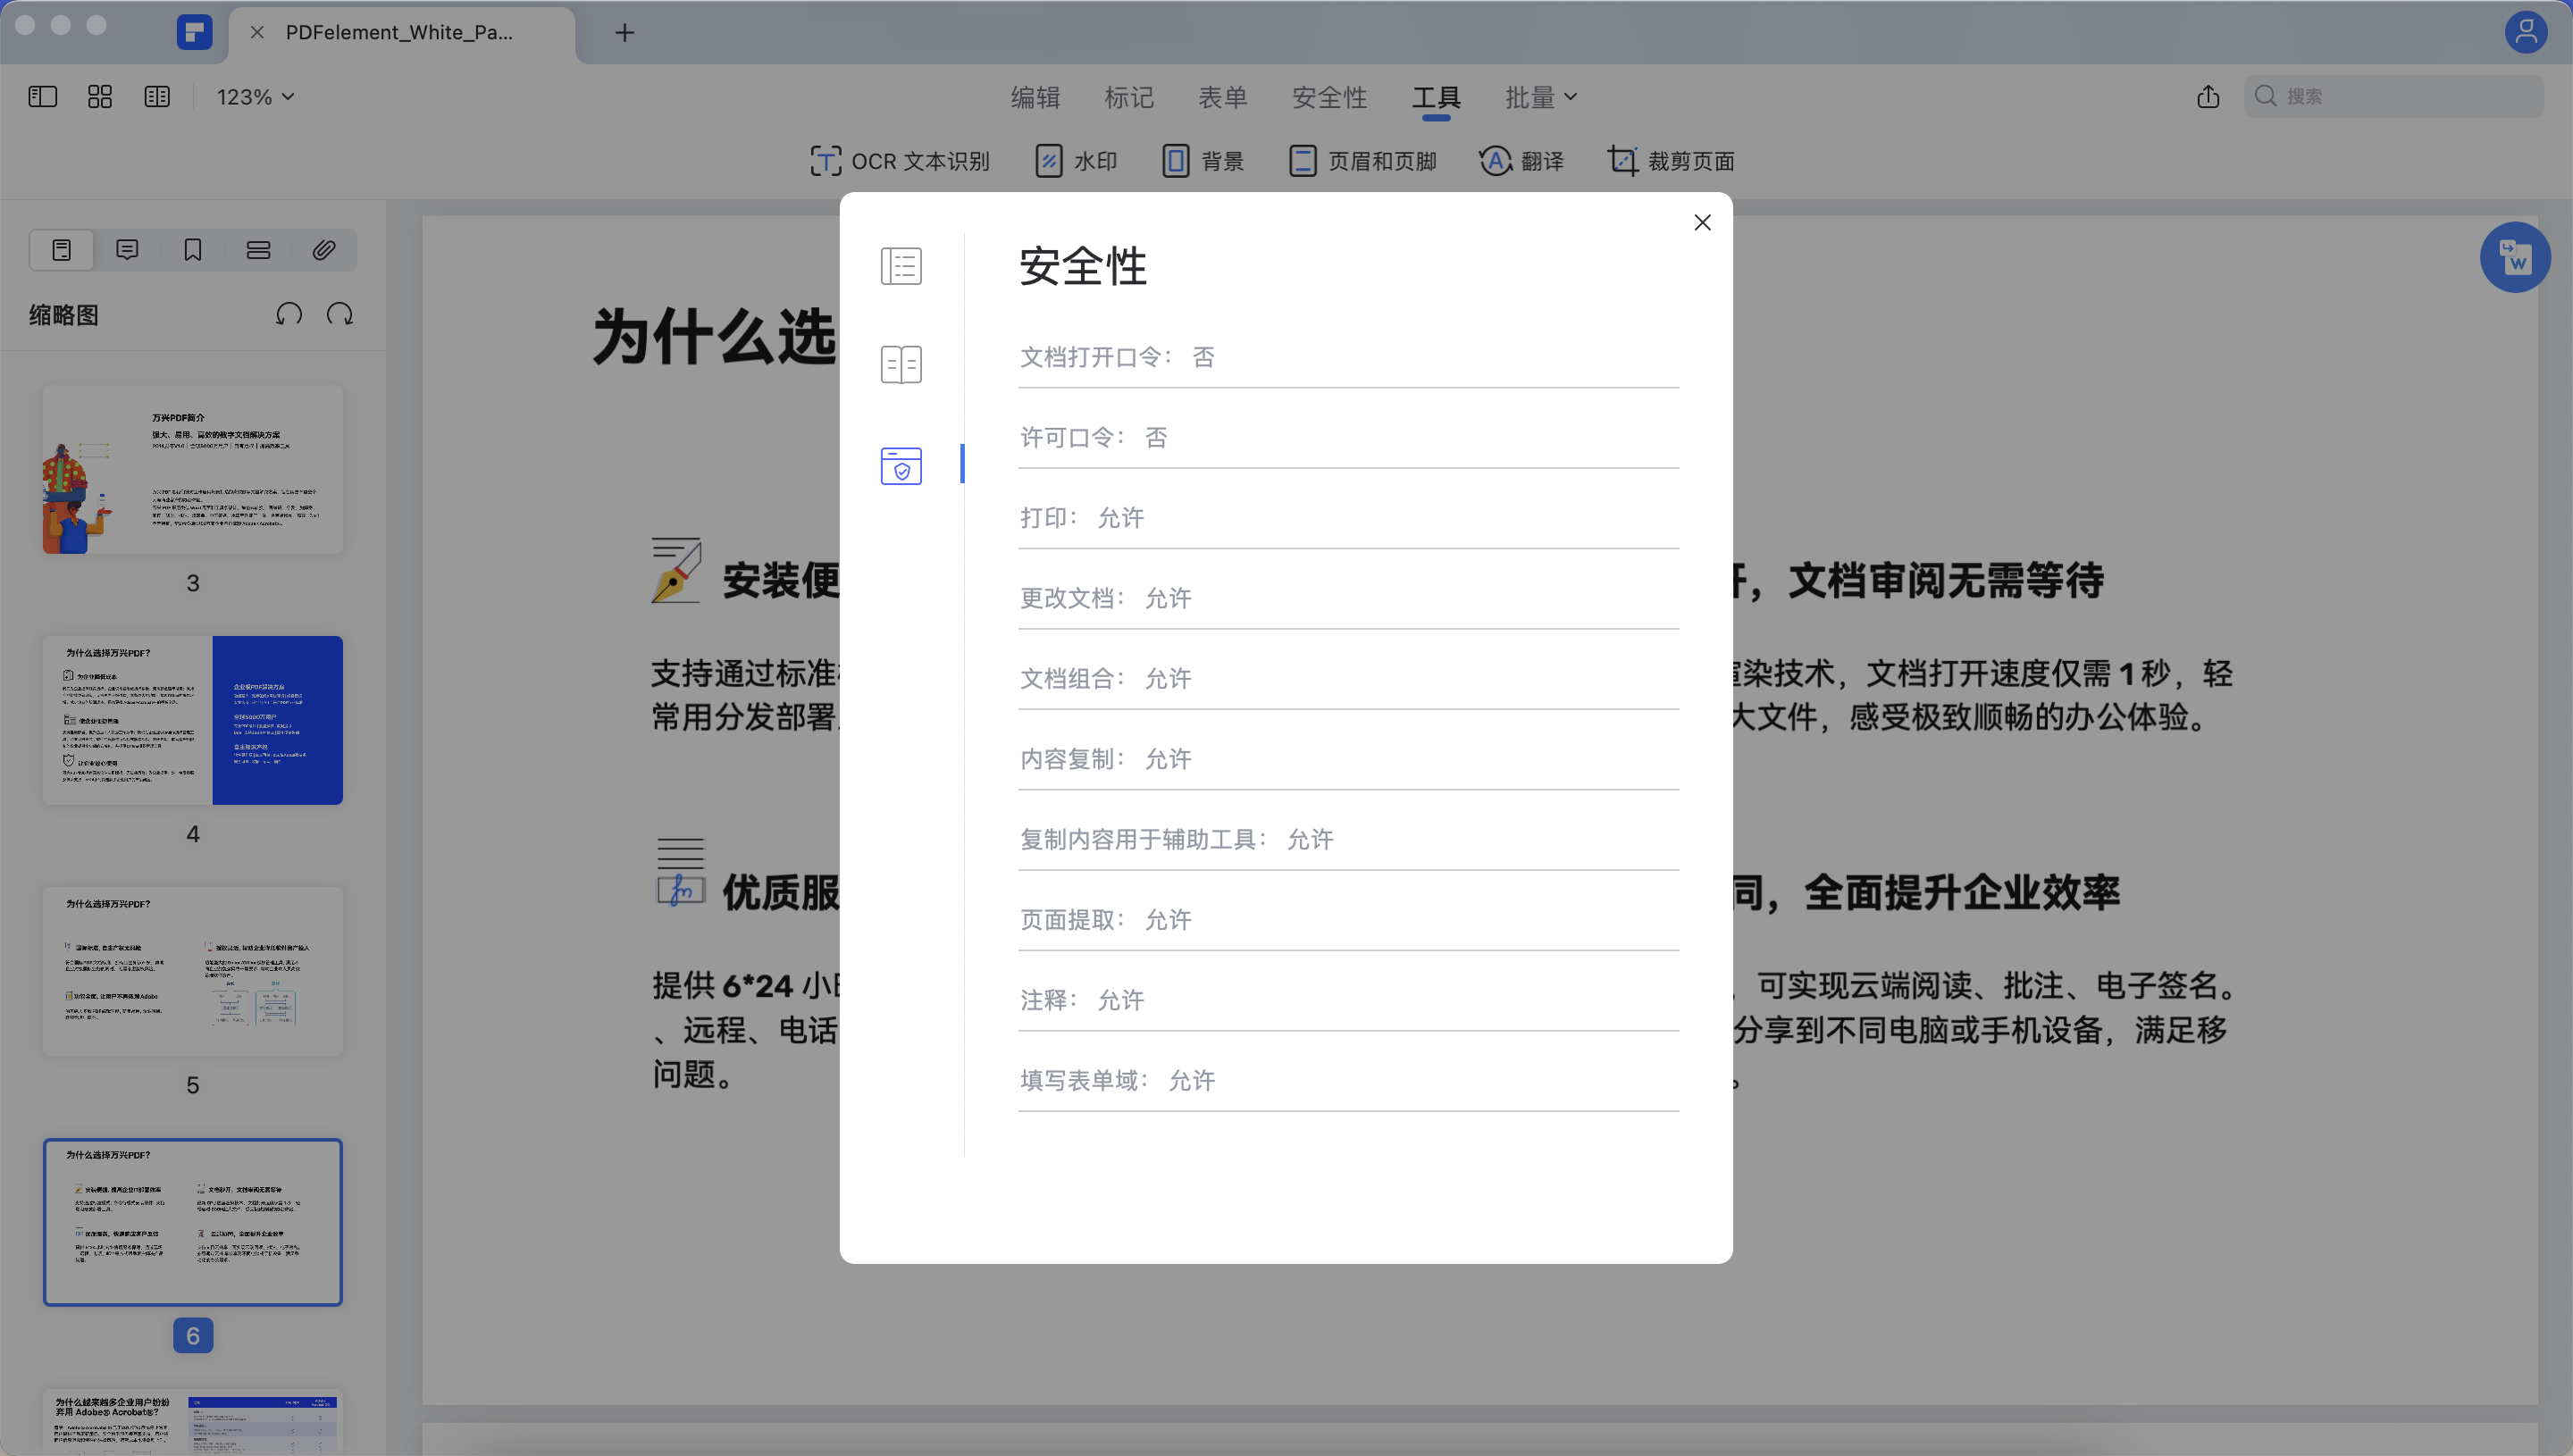Toggle the left sidebar panel visibility

coord(42,96)
